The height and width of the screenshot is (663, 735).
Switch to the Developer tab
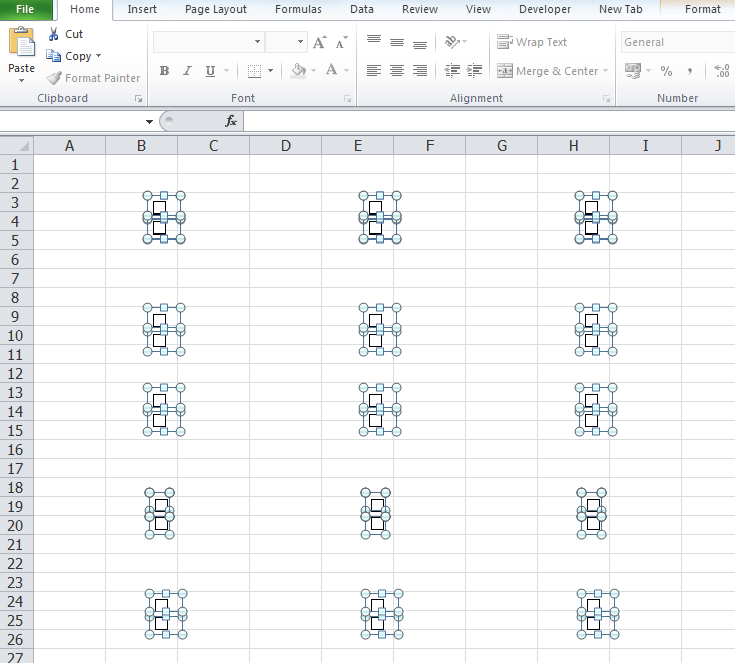click(x=545, y=9)
